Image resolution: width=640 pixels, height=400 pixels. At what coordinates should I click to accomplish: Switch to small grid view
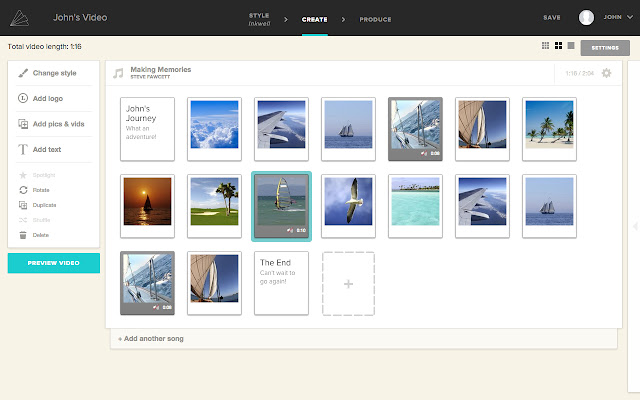[x=545, y=46]
